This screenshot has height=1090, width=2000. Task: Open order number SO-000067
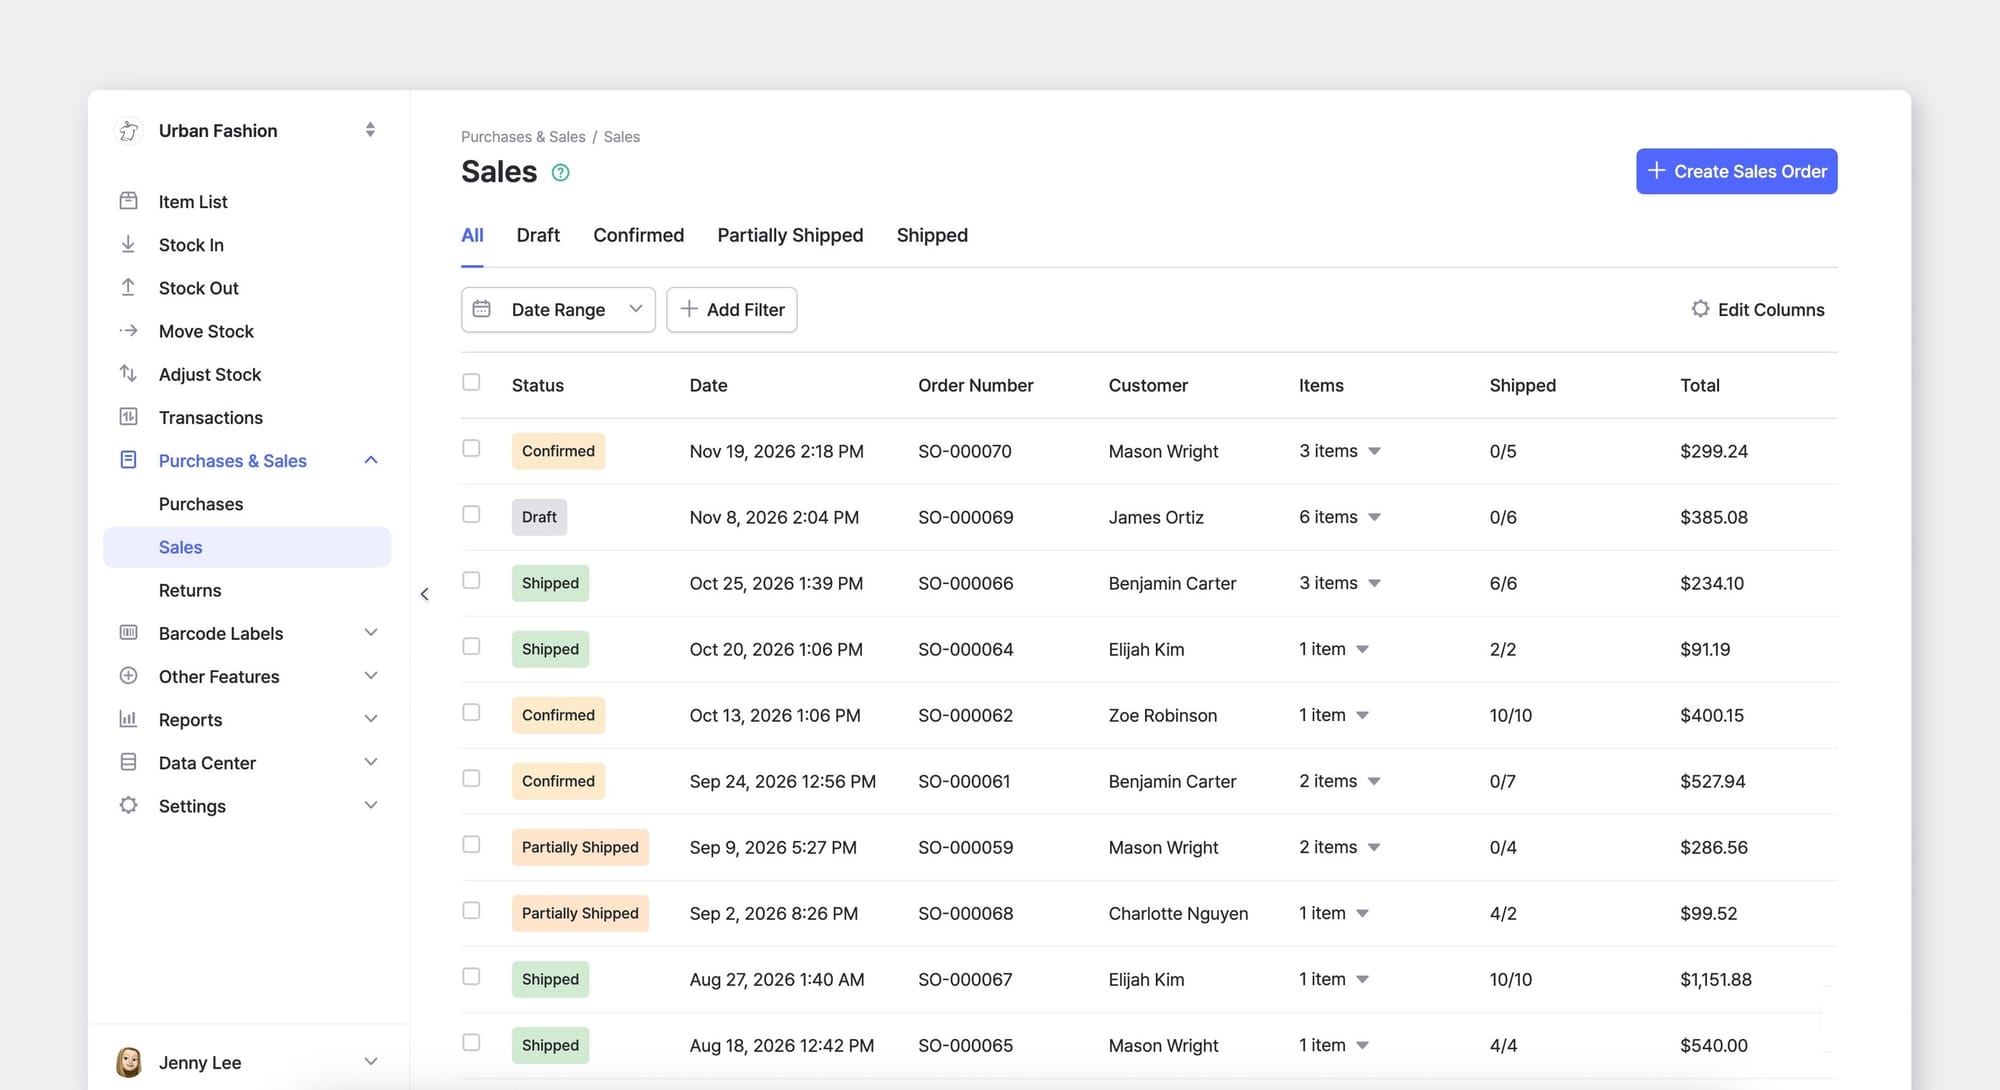click(x=965, y=980)
